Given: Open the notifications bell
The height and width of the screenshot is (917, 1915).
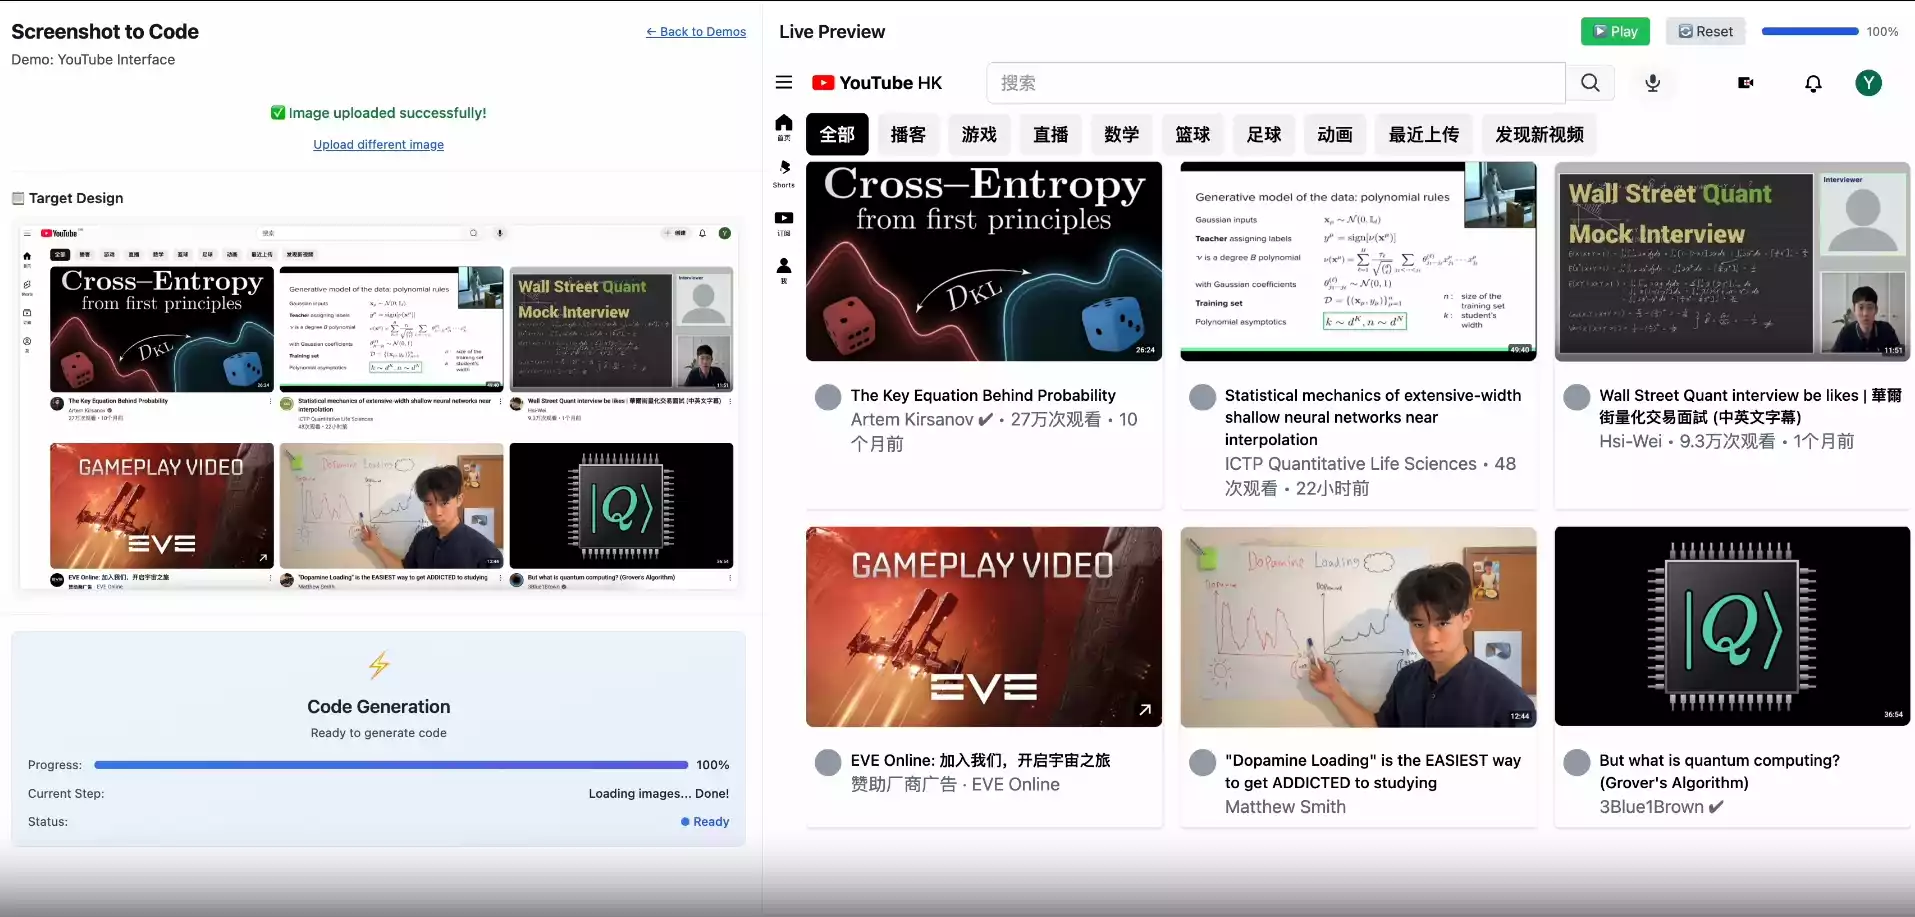Looking at the screenshot, I should pos(1813,83).
